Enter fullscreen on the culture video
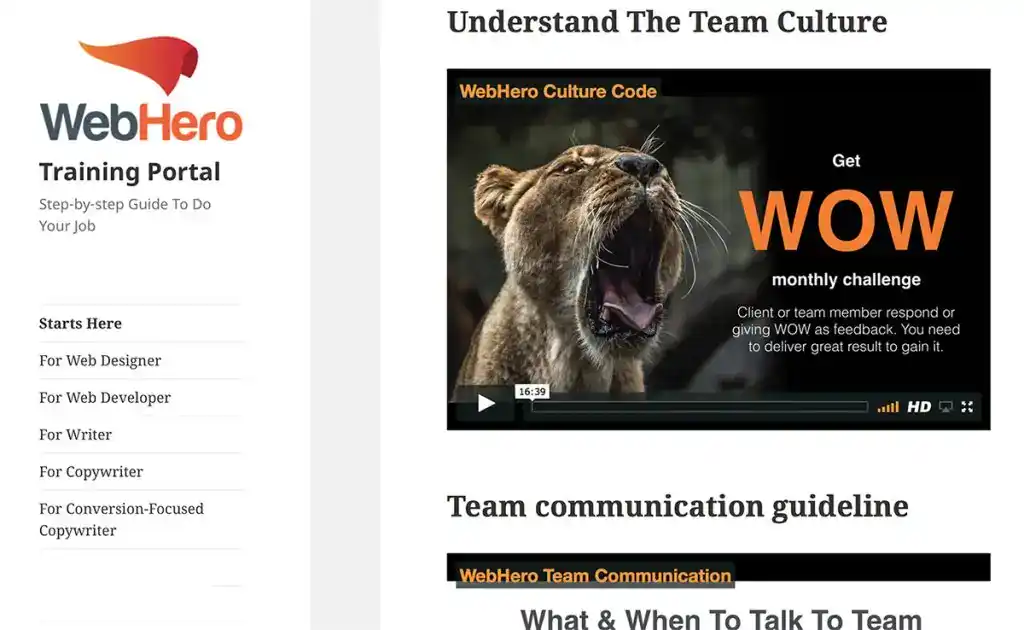1024x630 pixels. click(967, 407)
